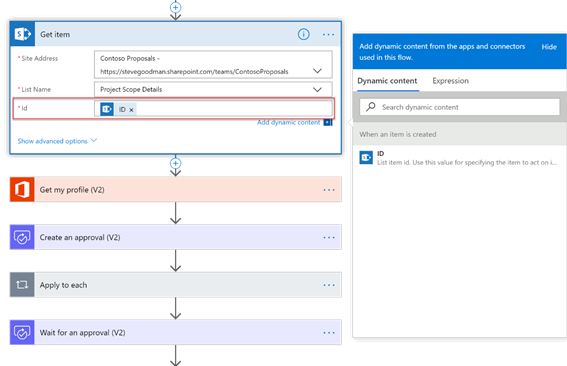Click the search magnifier icon in dynamic content

pyautogui.click(x=371, y=107)
